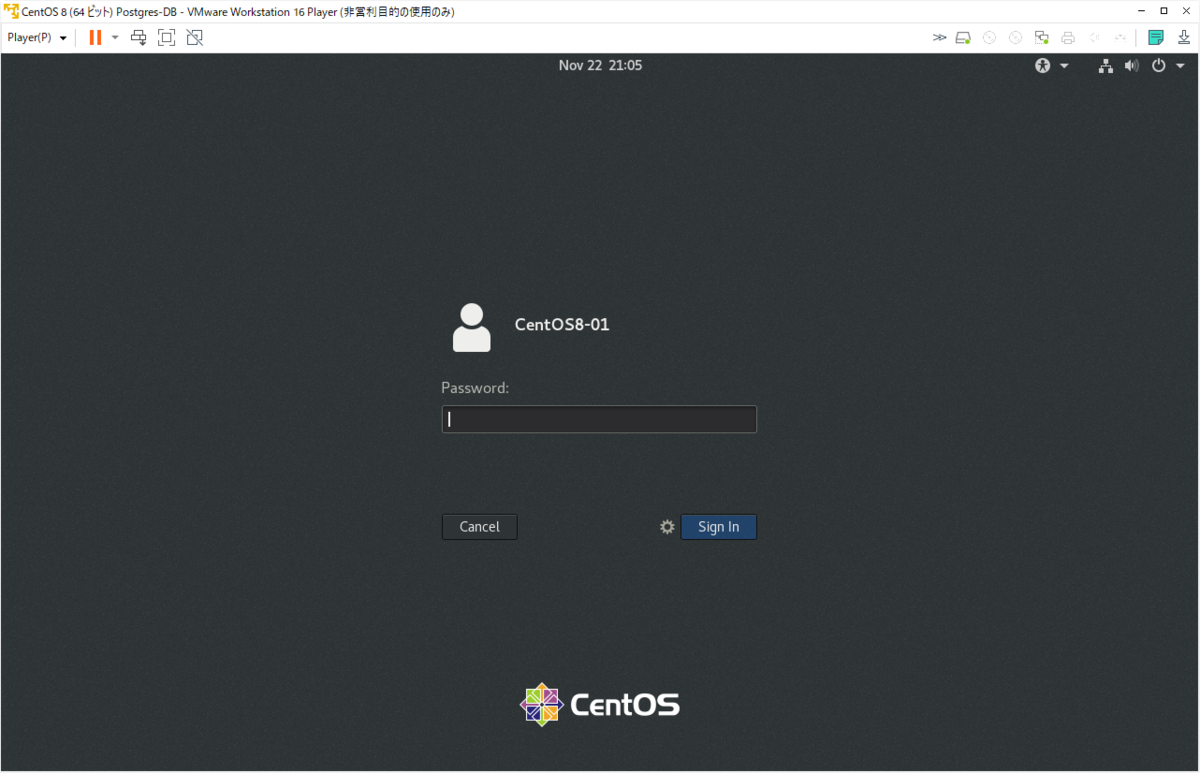Focus the Password input field
This screenshot has height=773, width=1200.
coord(599,419)
